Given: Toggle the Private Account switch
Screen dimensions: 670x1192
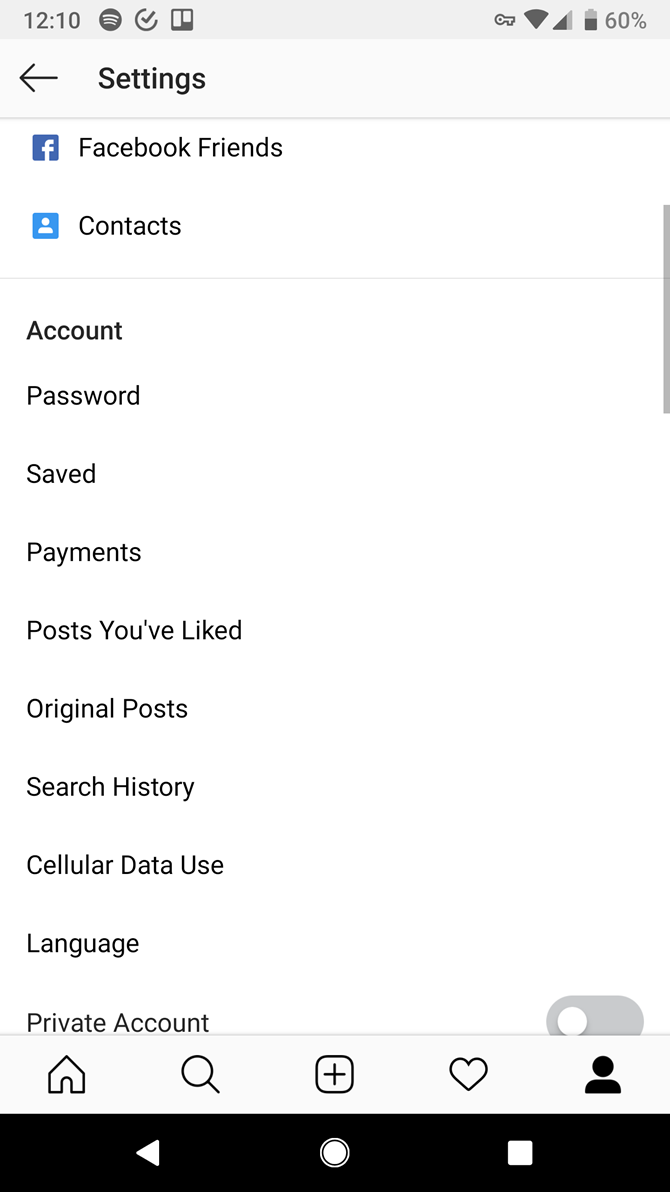Looking at the screenshot, I should [x=594, y=1018].
